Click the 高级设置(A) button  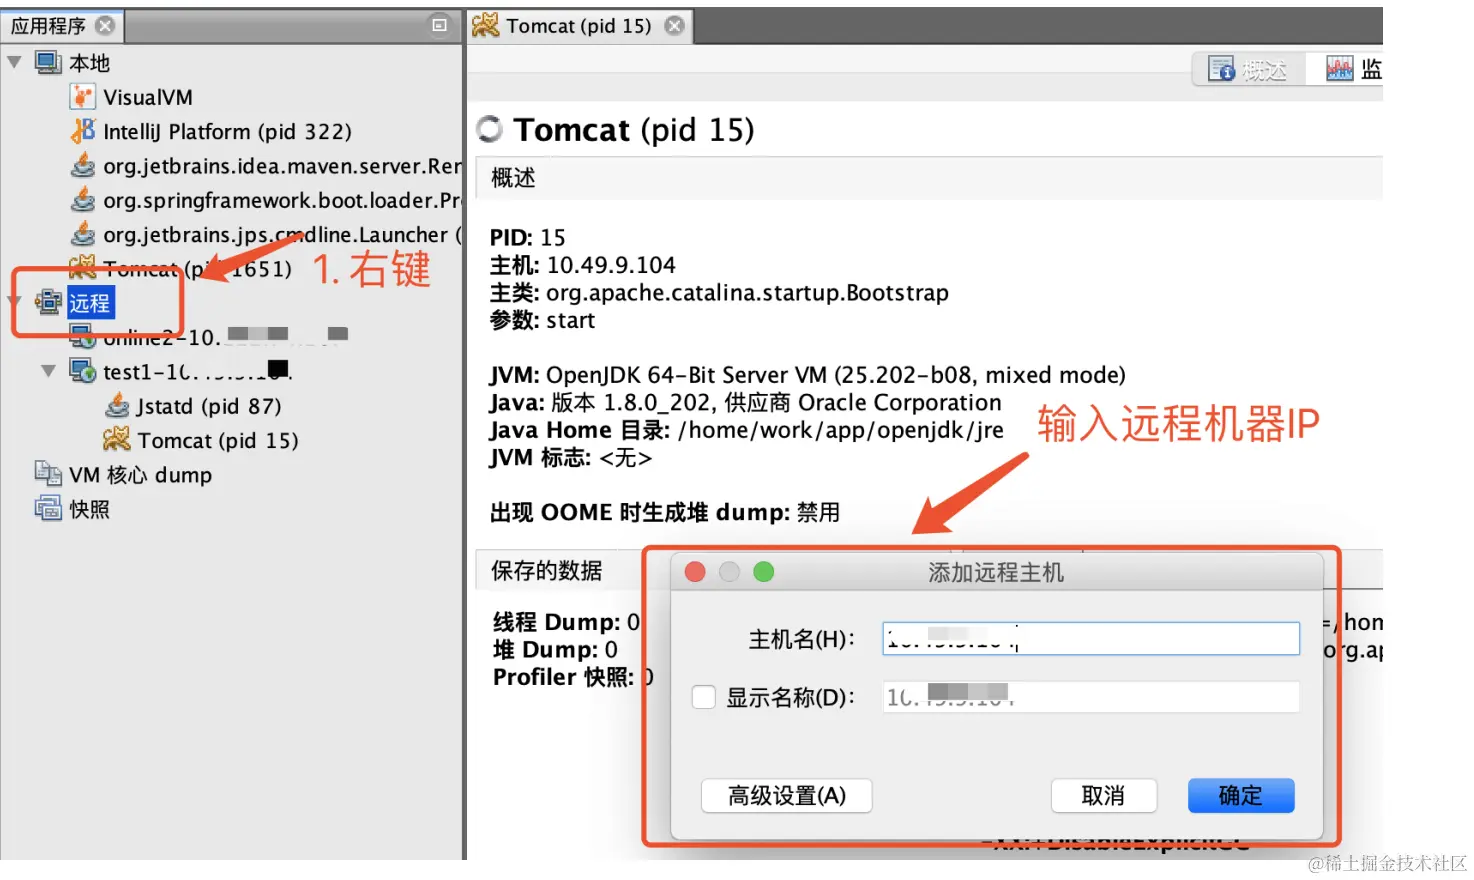point(787,796)
